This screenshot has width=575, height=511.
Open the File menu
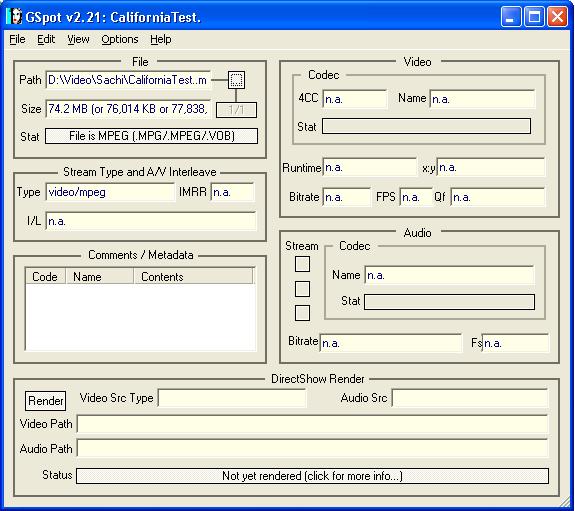[17, 39]
